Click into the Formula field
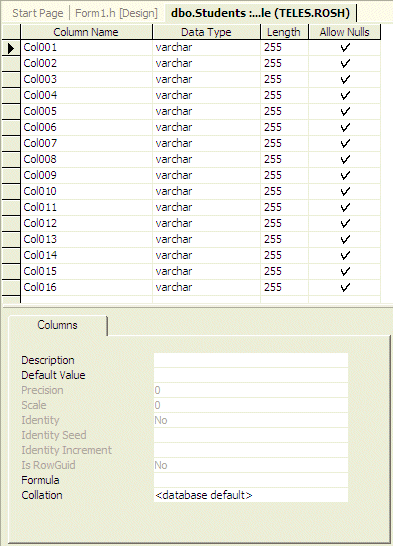Screen dimensions: 393x546 (251, 480)
